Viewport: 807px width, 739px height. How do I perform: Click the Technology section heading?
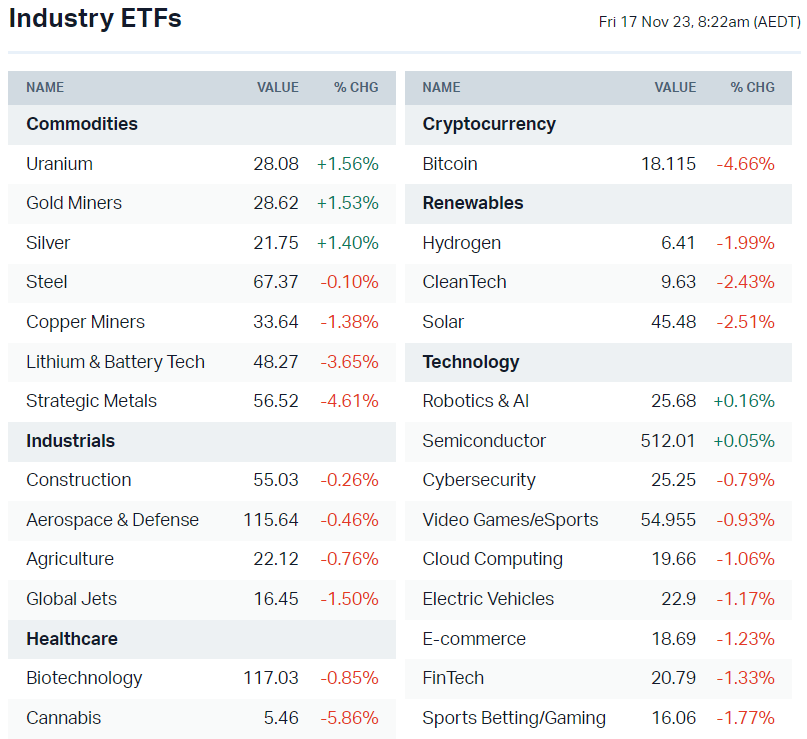click(x=471, y=362)
